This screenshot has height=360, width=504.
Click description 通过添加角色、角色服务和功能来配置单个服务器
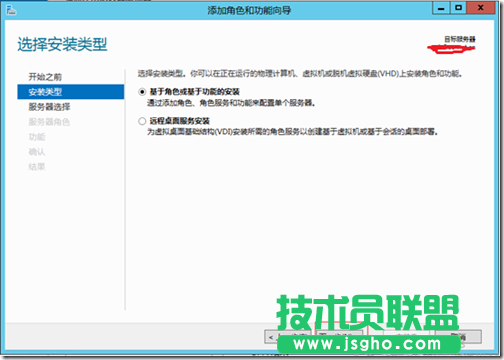point(231,103)
